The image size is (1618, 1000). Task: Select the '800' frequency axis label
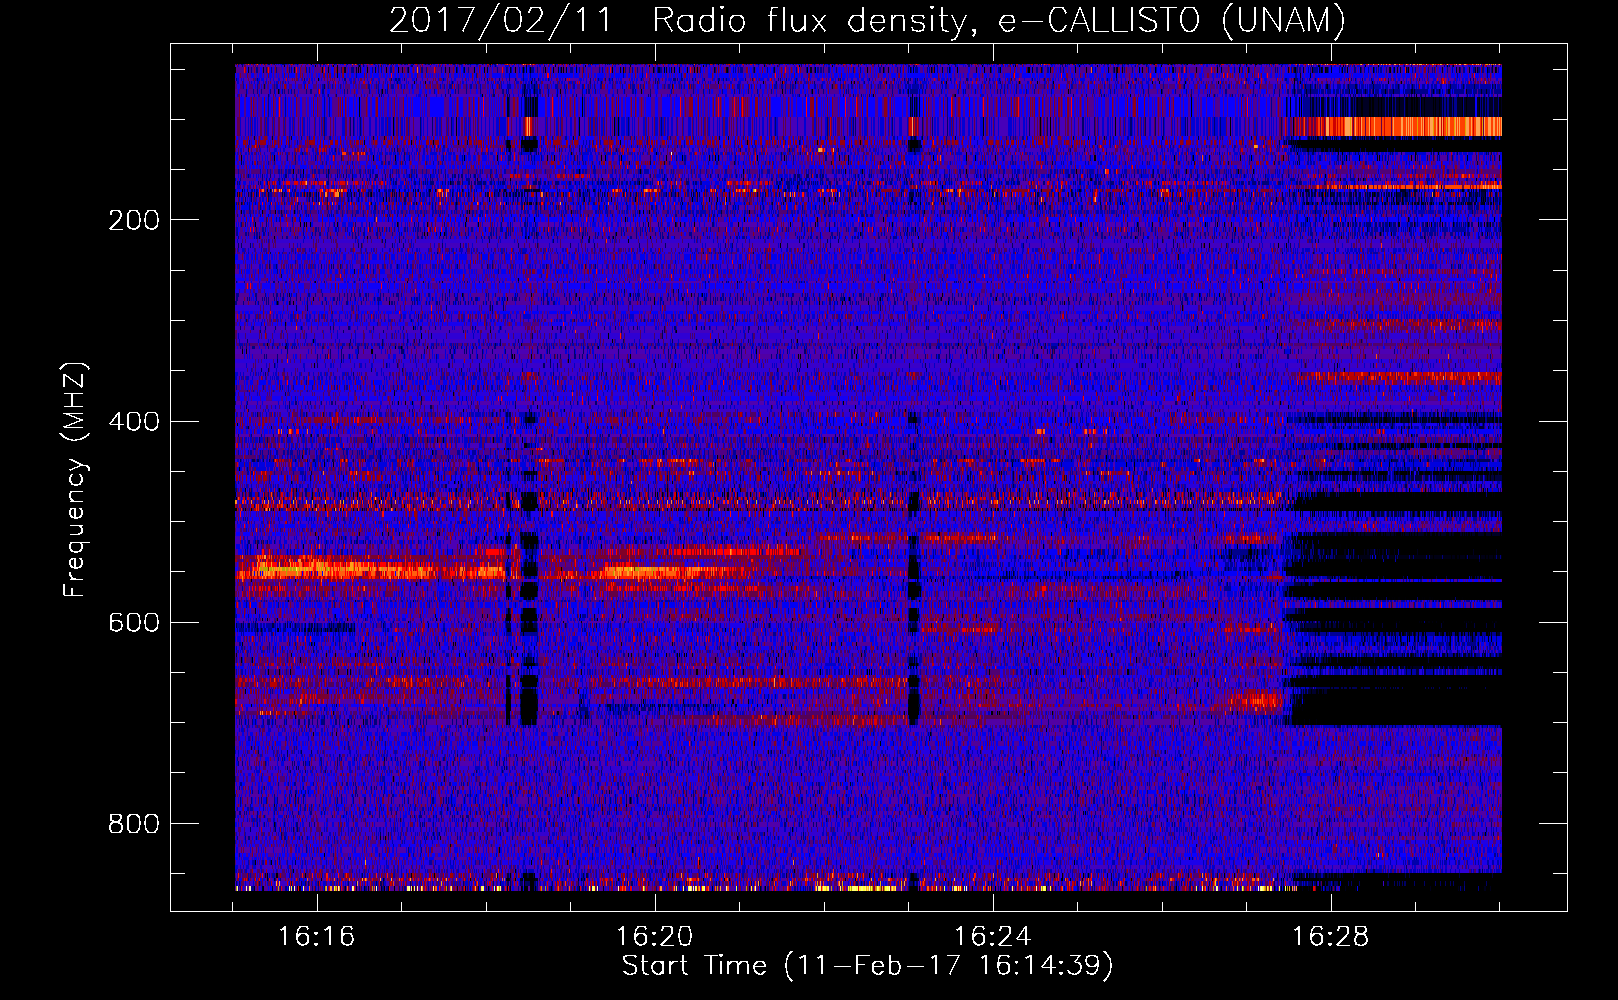click(134, 824)
